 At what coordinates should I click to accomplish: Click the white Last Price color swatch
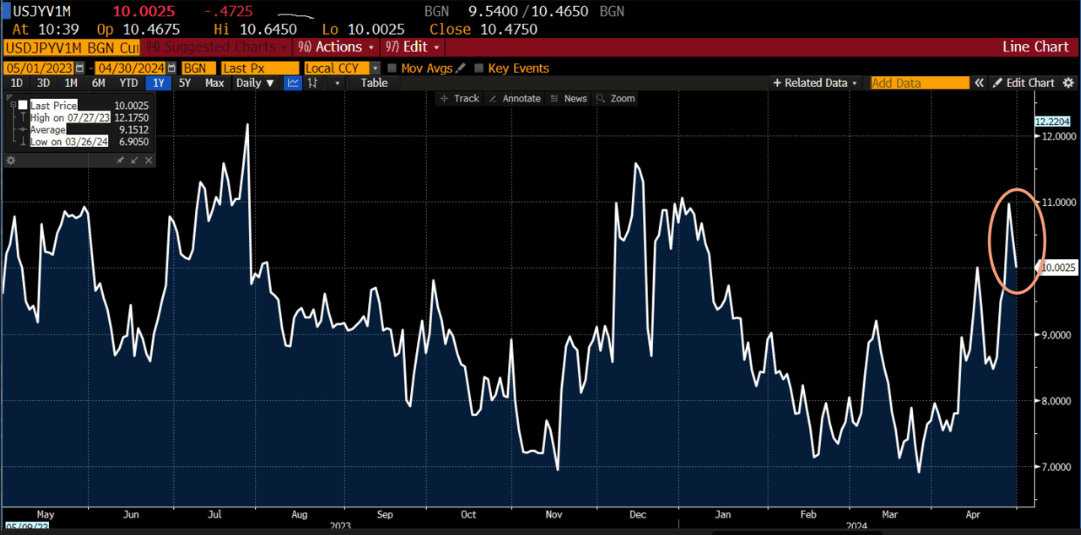(23, 105)
